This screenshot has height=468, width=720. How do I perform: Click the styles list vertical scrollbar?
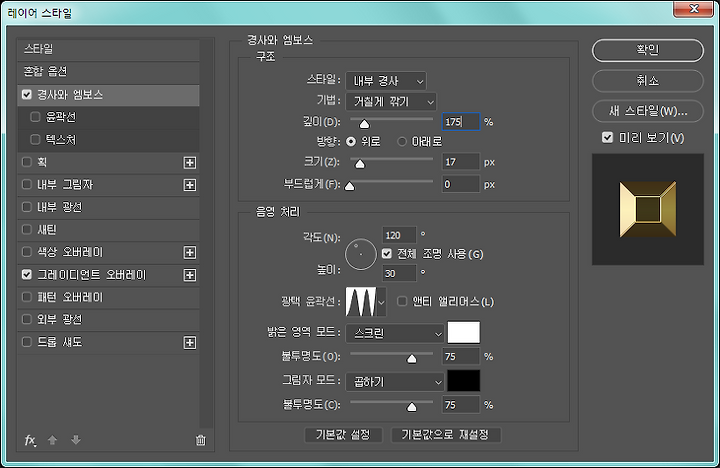tap(208, 234)
